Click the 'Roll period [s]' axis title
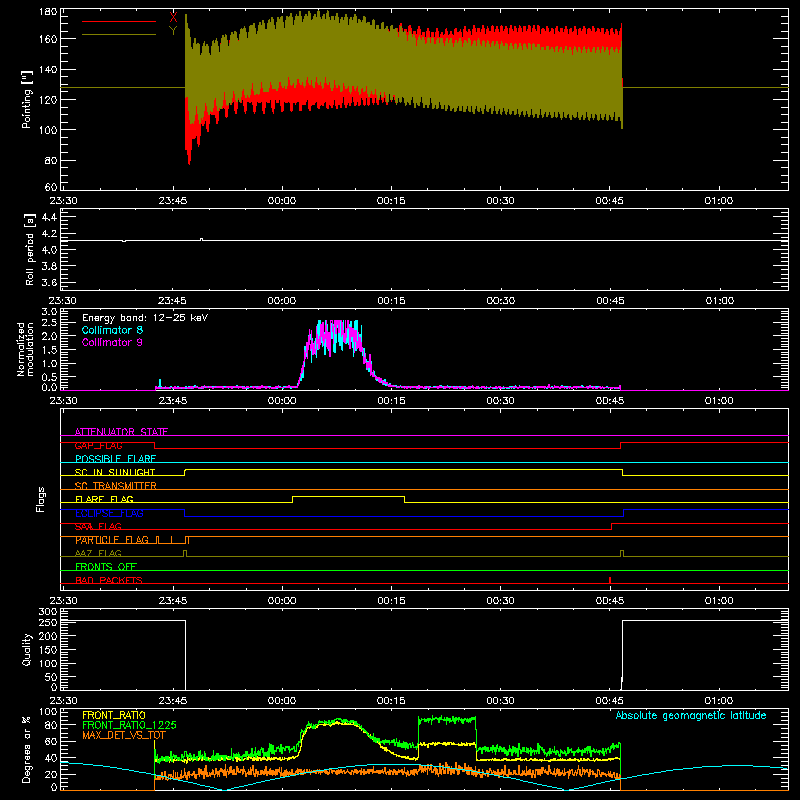800x800 pixels. (30, 249)
